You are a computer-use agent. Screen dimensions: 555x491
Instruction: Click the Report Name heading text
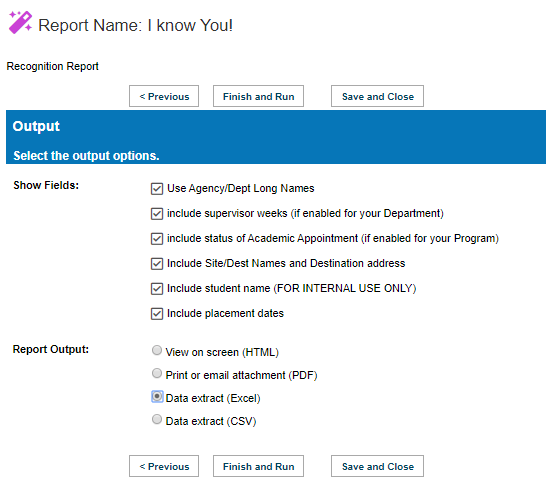tap(135, 25)
